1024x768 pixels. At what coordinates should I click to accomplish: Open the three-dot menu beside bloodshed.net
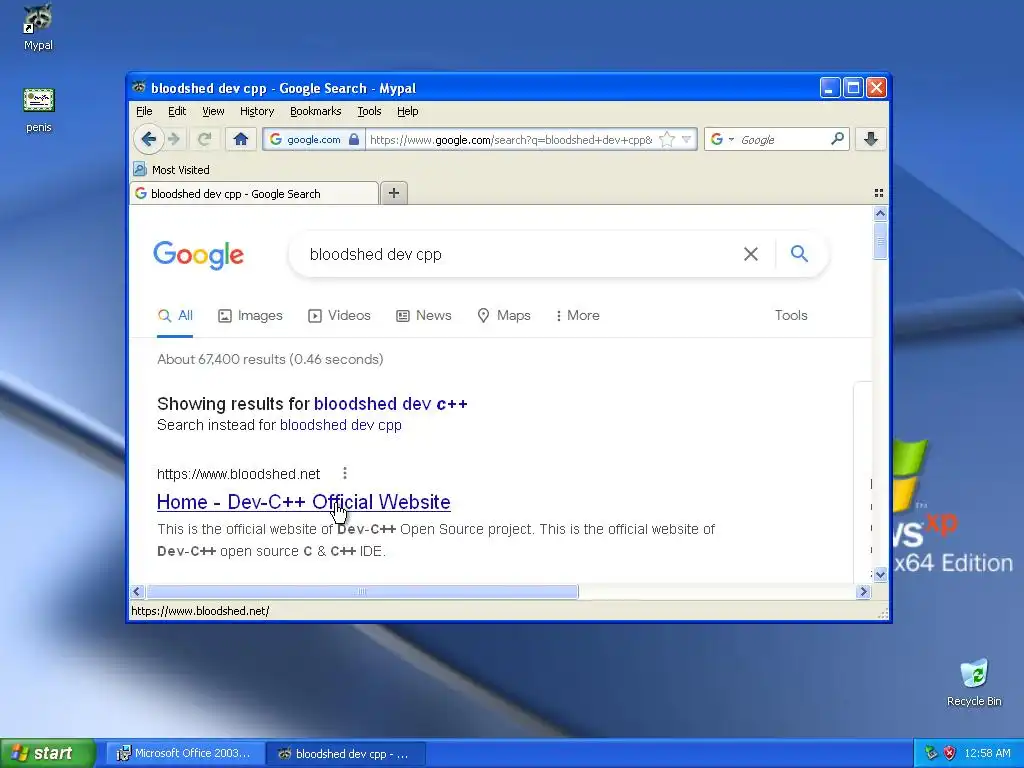[x=345, y=473]
